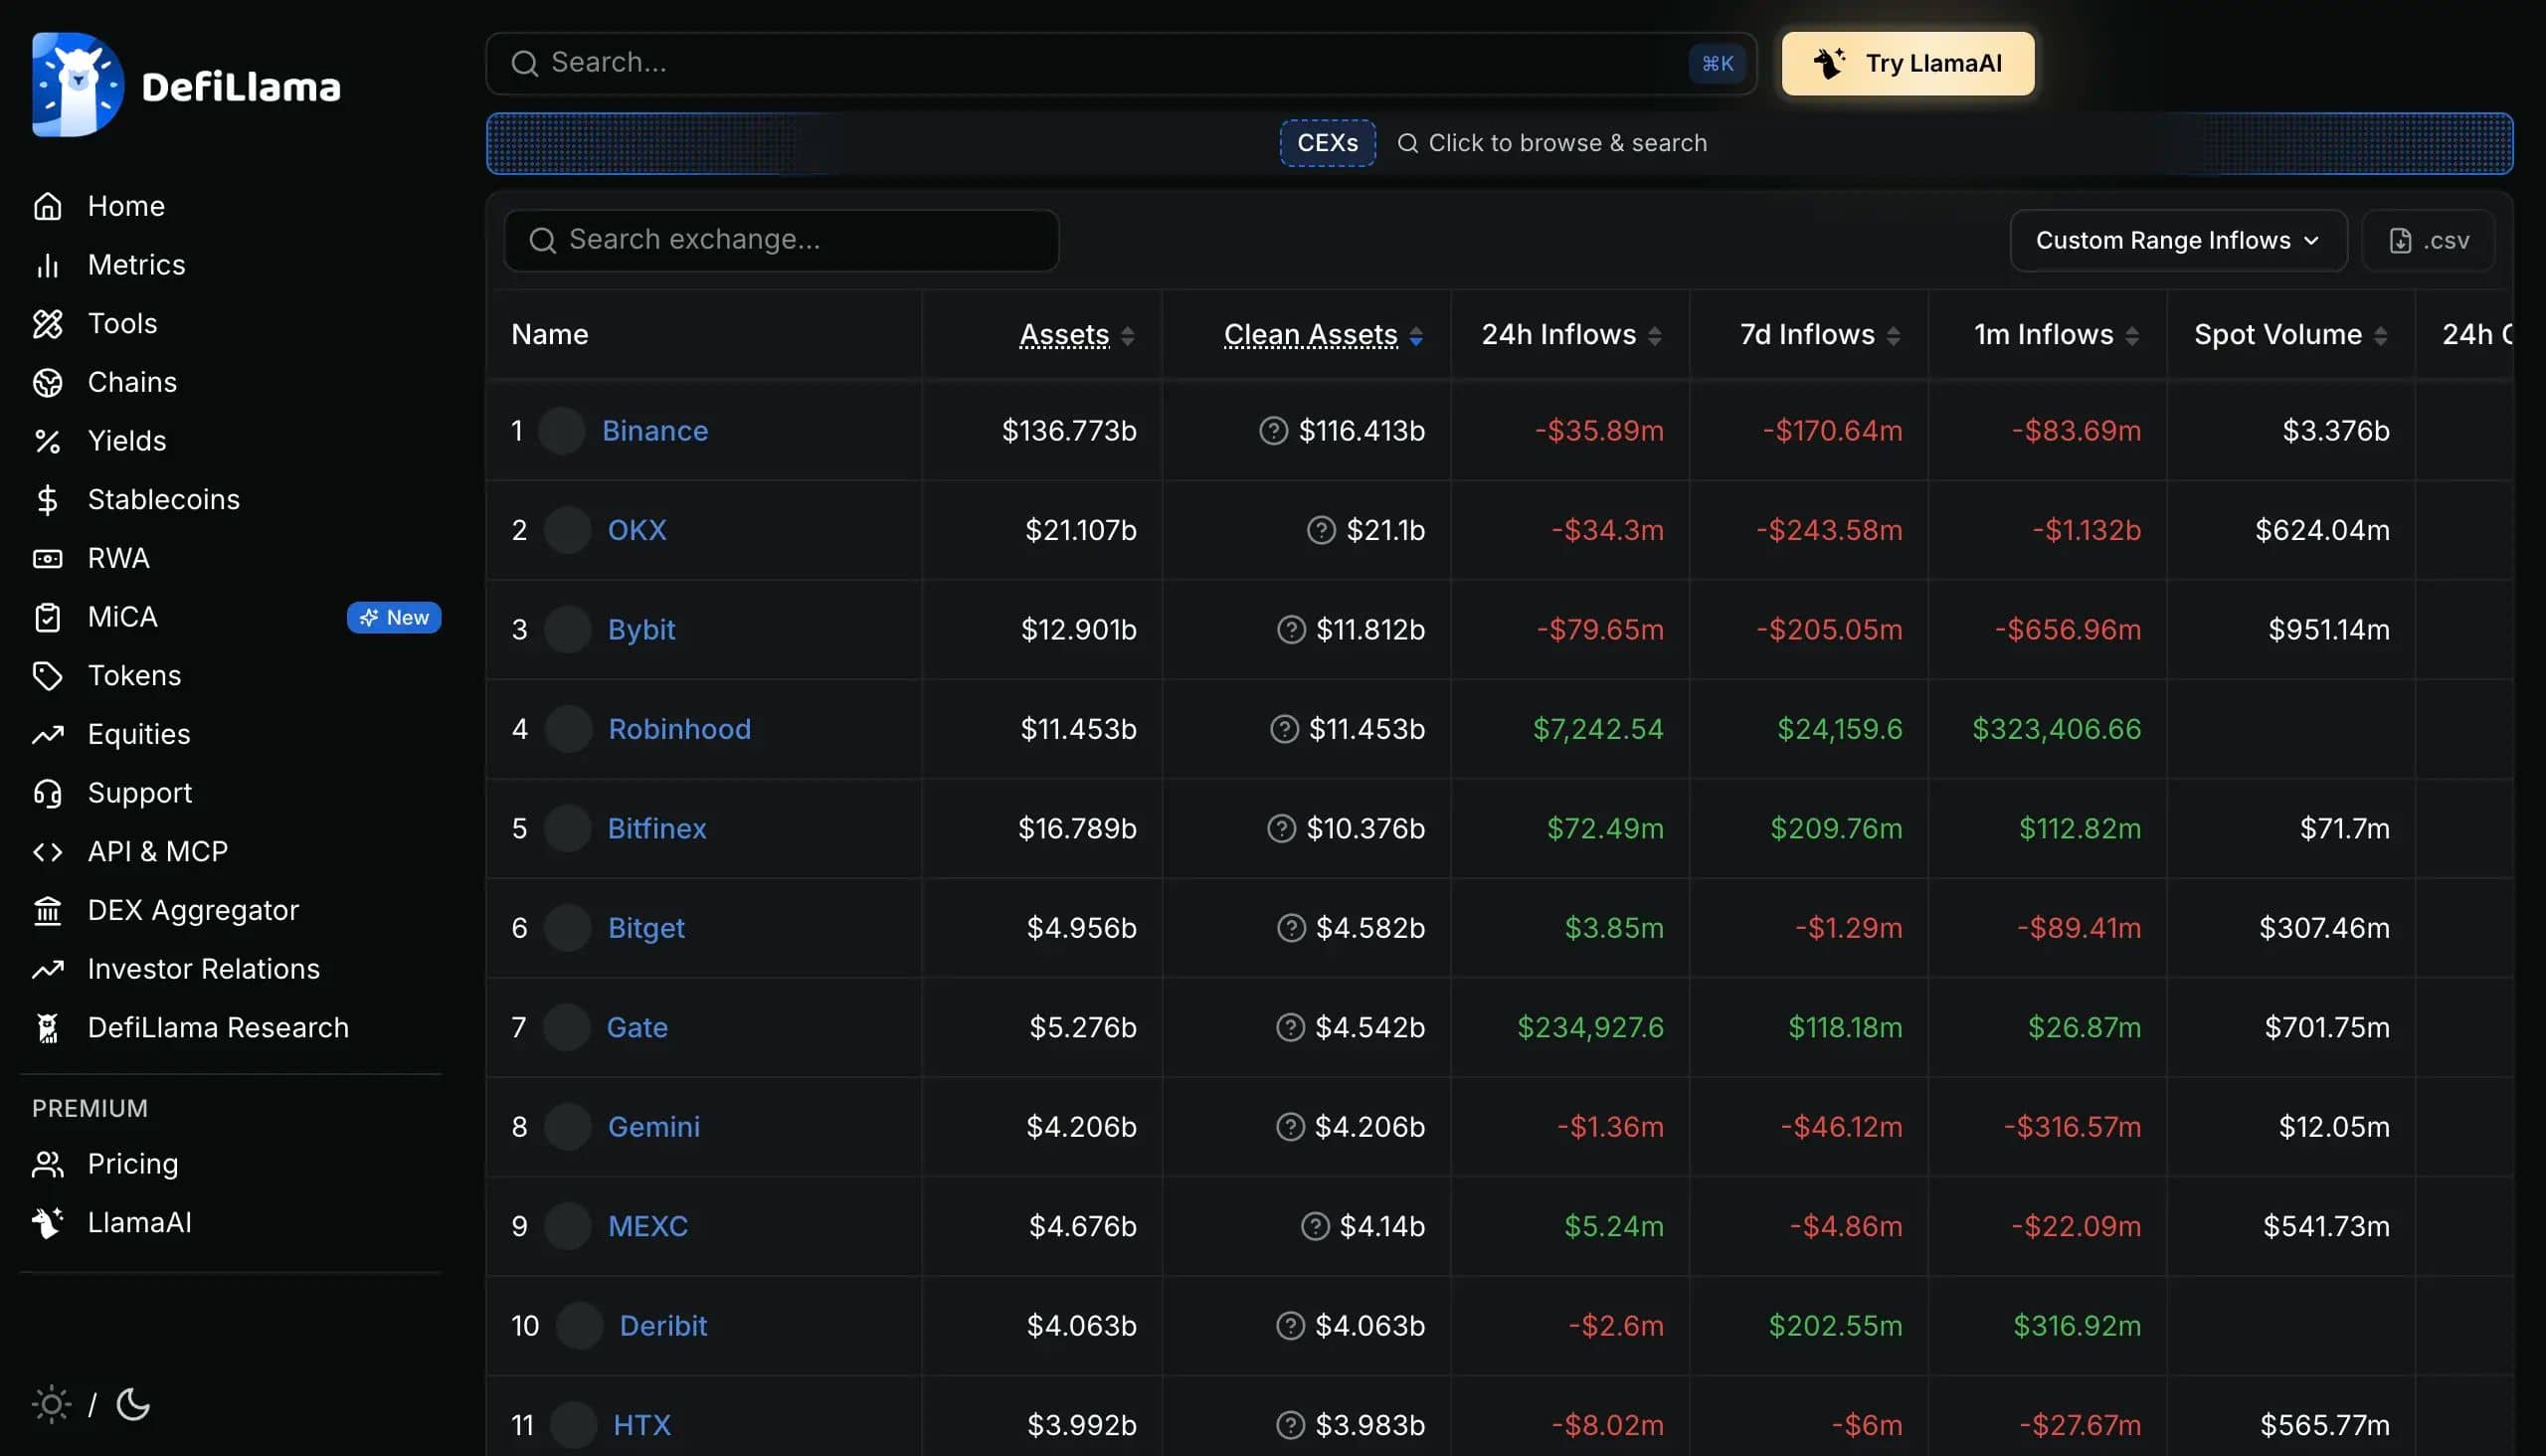
Task: Click the Support headset icon
Action: 47,793
